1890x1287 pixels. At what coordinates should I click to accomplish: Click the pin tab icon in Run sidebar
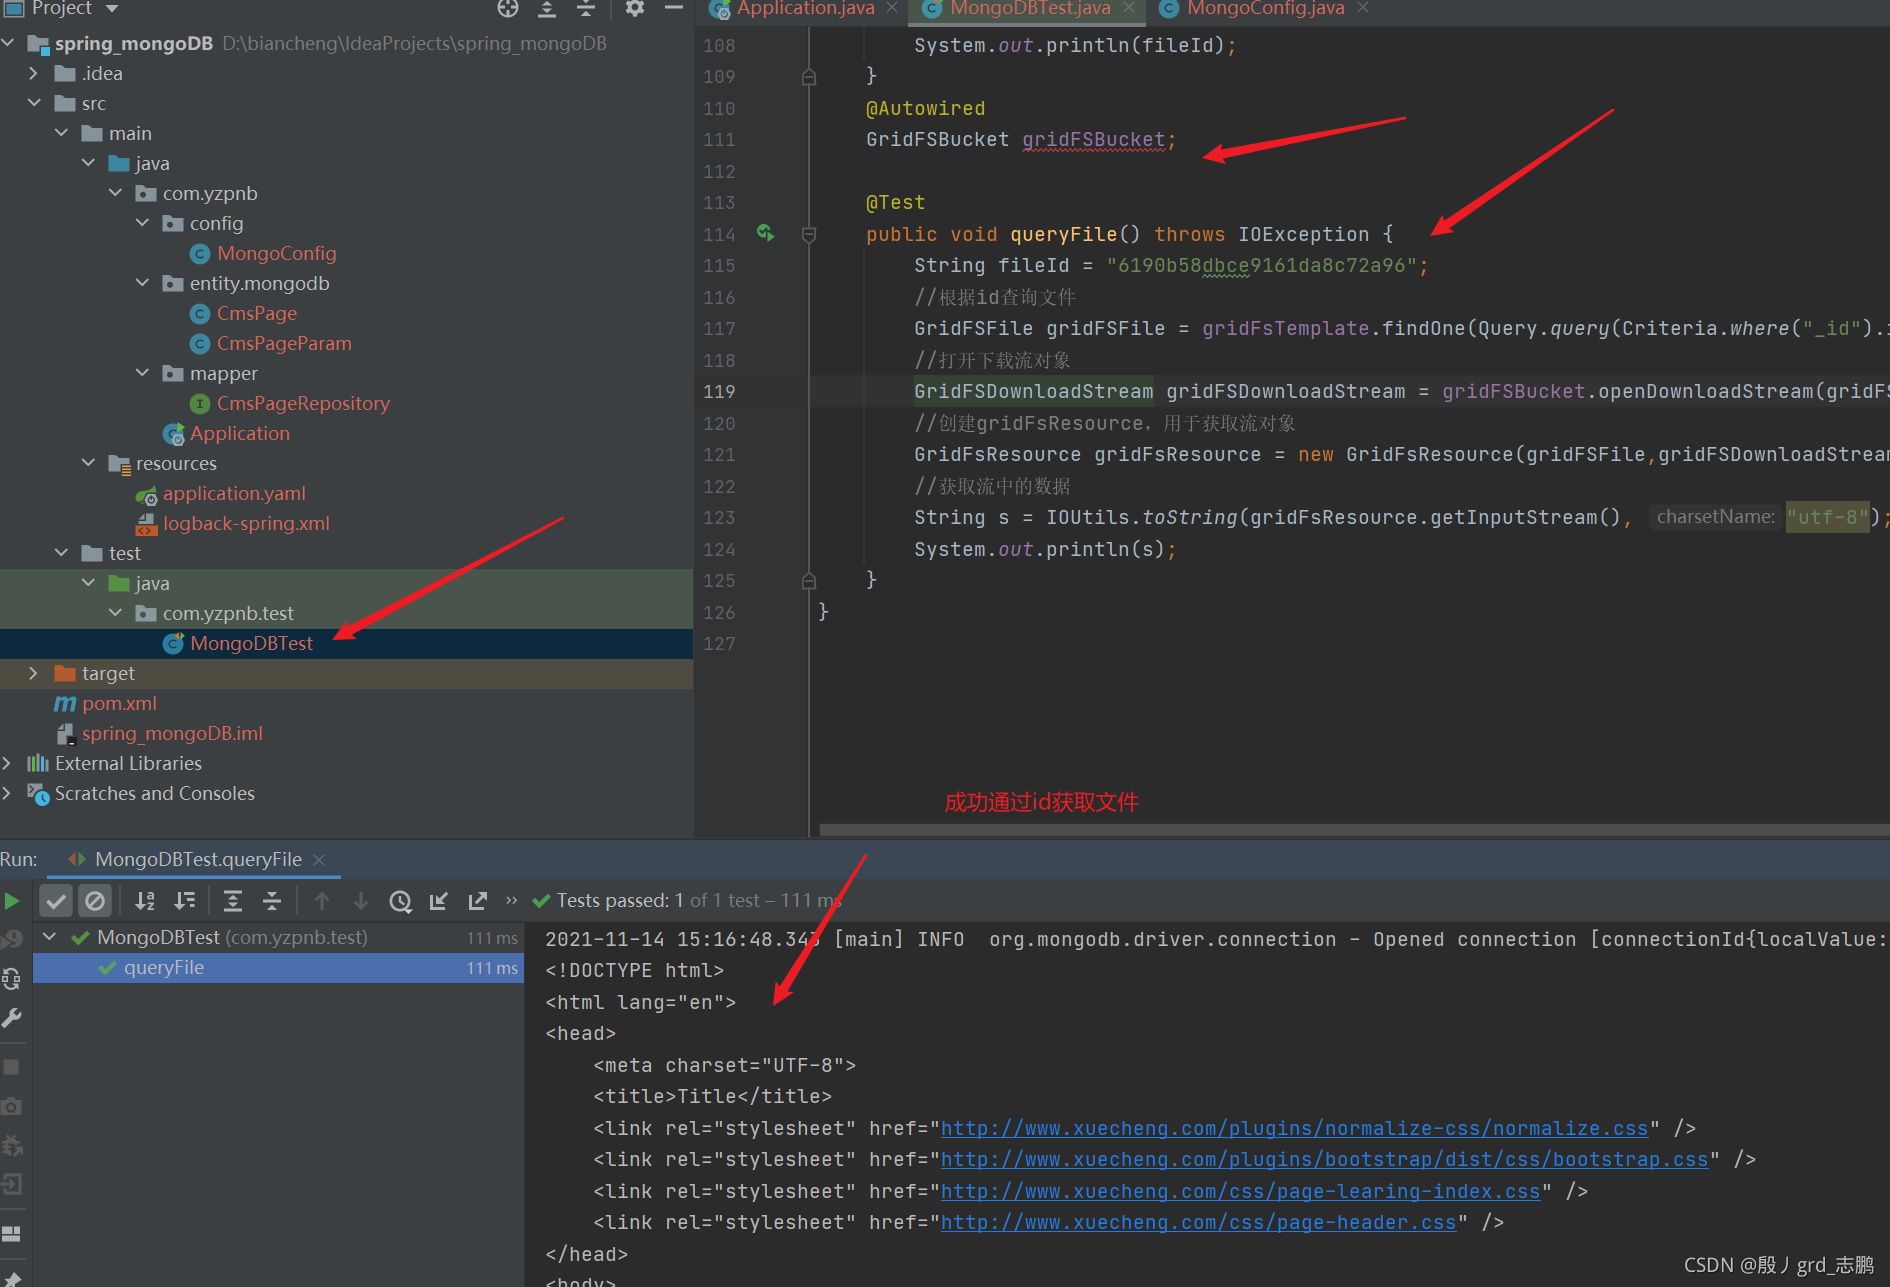(12, 1279)
